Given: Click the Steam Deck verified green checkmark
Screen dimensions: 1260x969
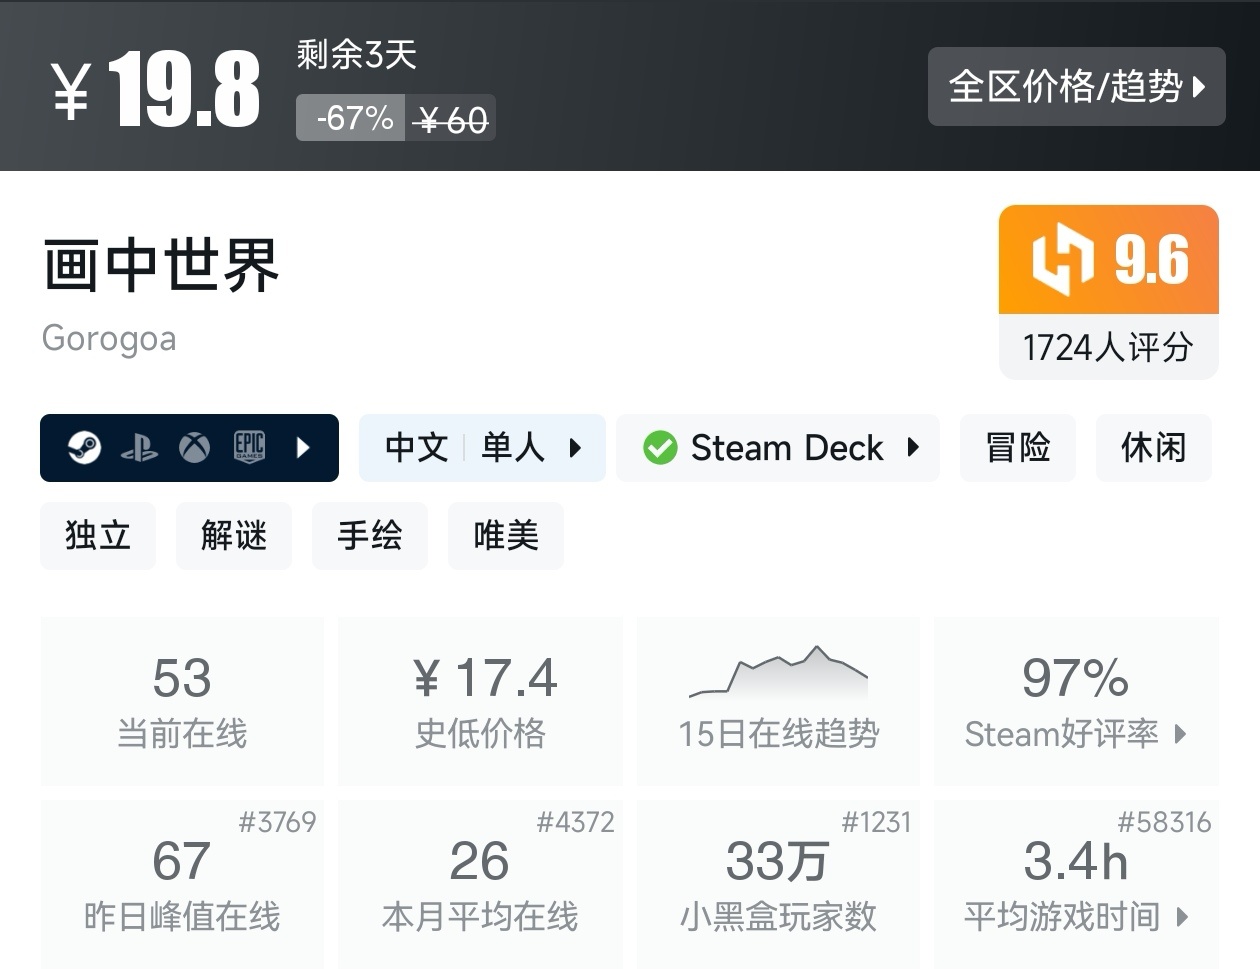Looking at the screenshot, I should (659, 448).
